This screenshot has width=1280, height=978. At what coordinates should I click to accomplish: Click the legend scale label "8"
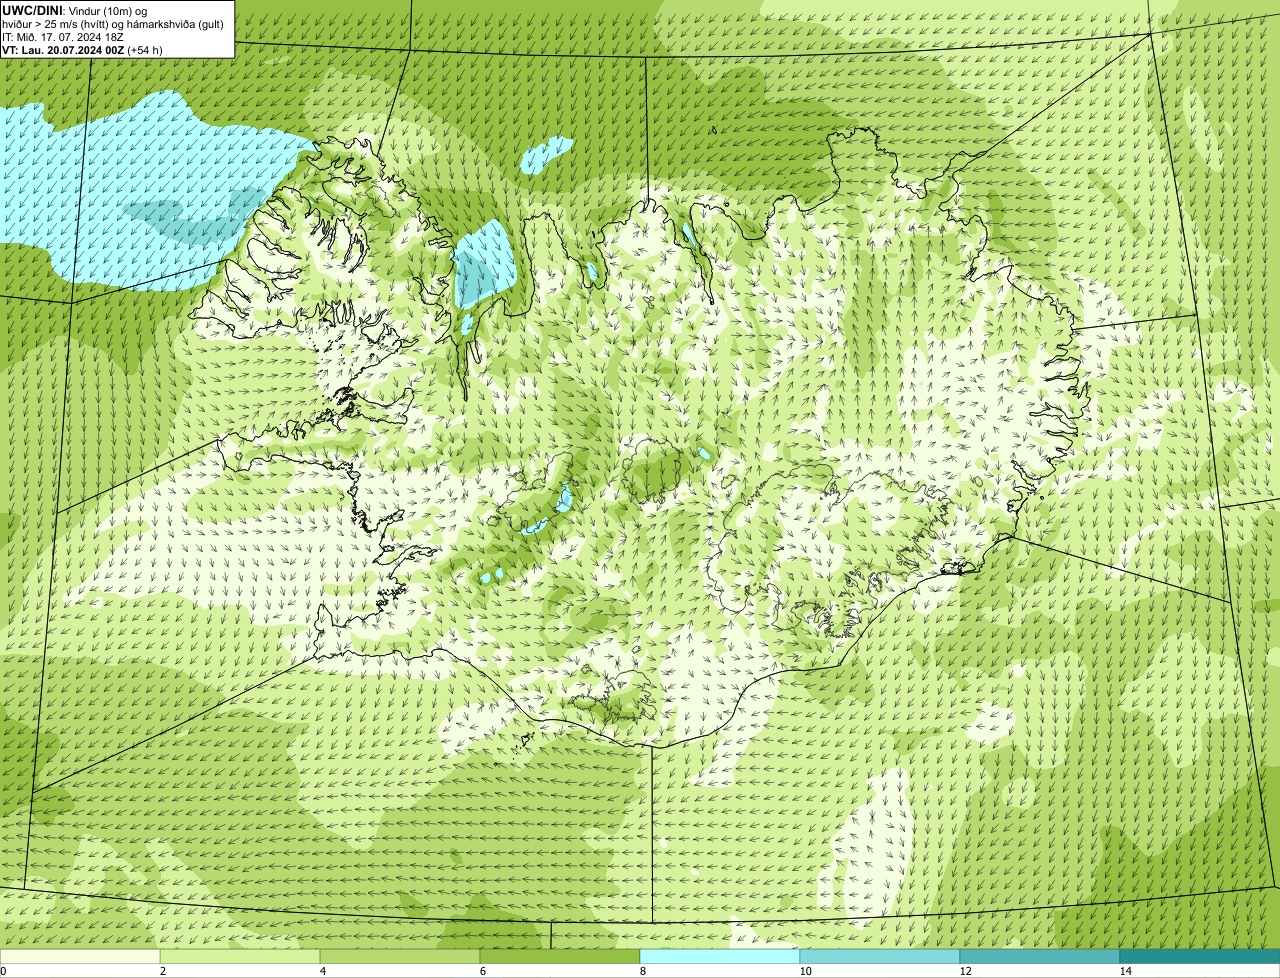pos(642,971)
